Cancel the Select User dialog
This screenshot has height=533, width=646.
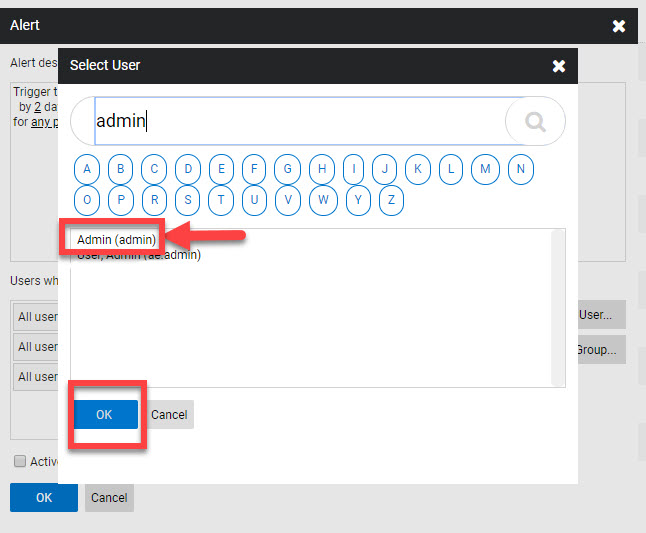pyautogui.click(x=169, y=415)
